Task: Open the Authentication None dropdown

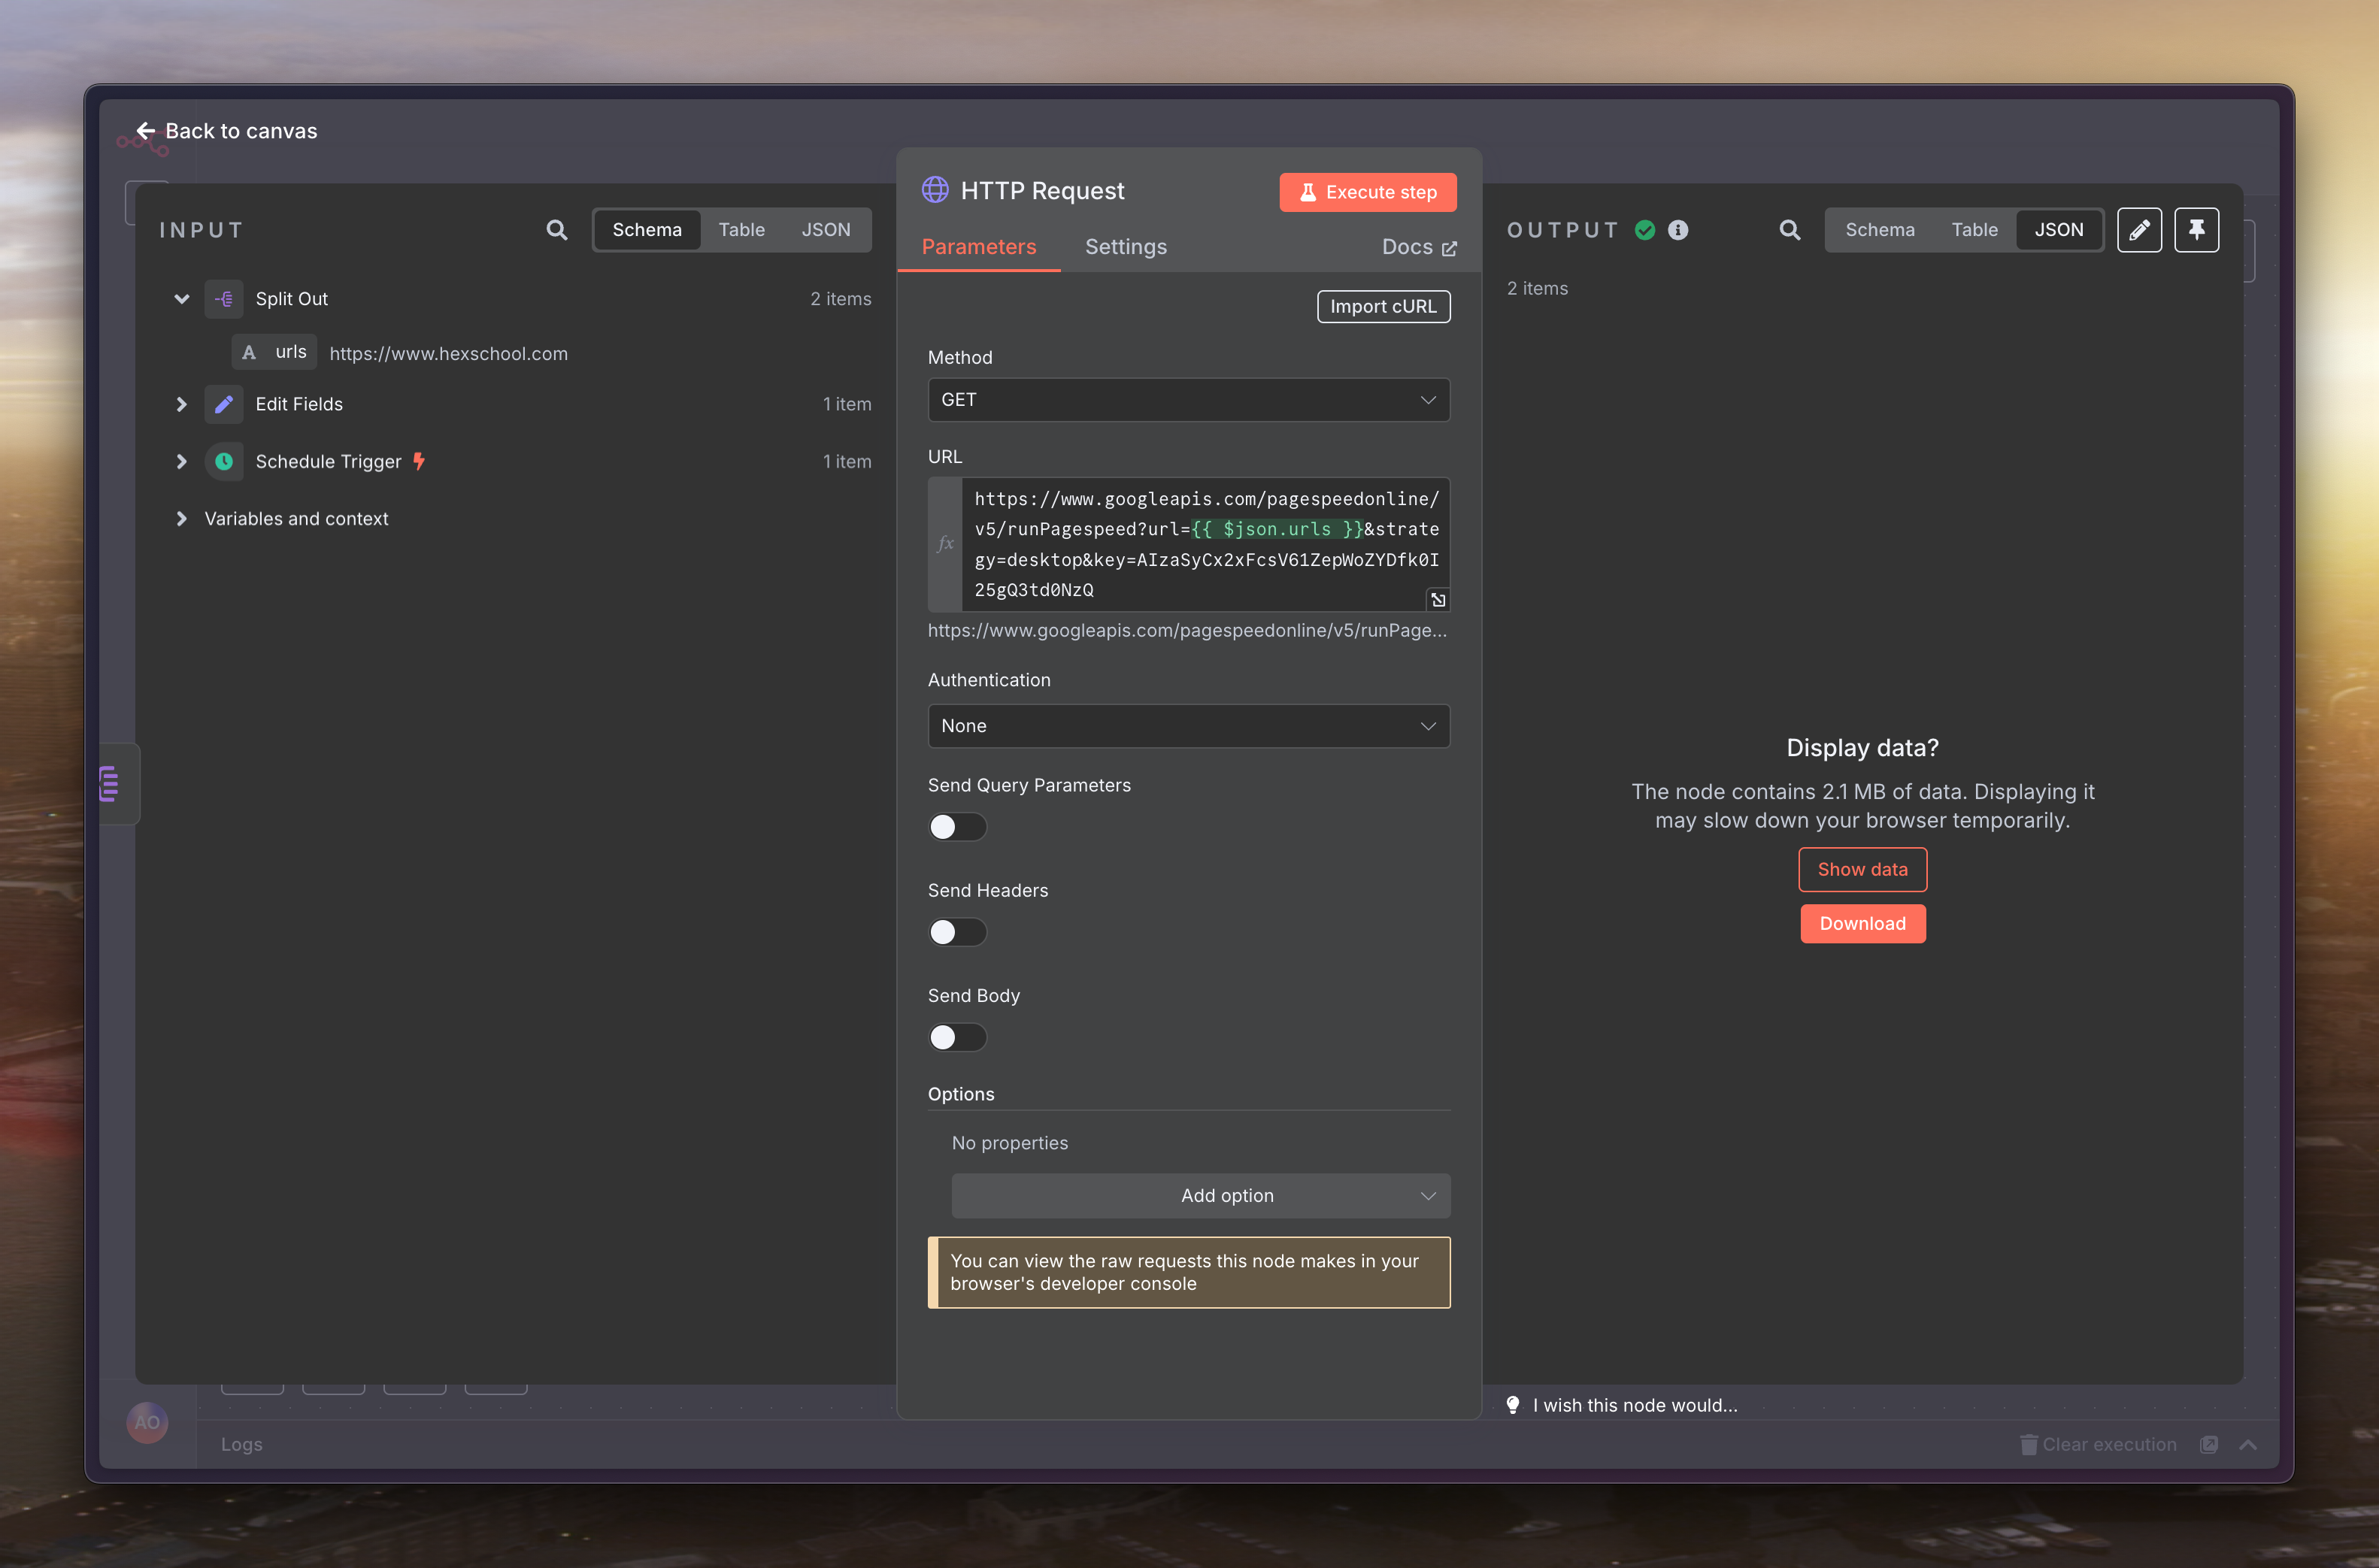Action: [1188, 726]
